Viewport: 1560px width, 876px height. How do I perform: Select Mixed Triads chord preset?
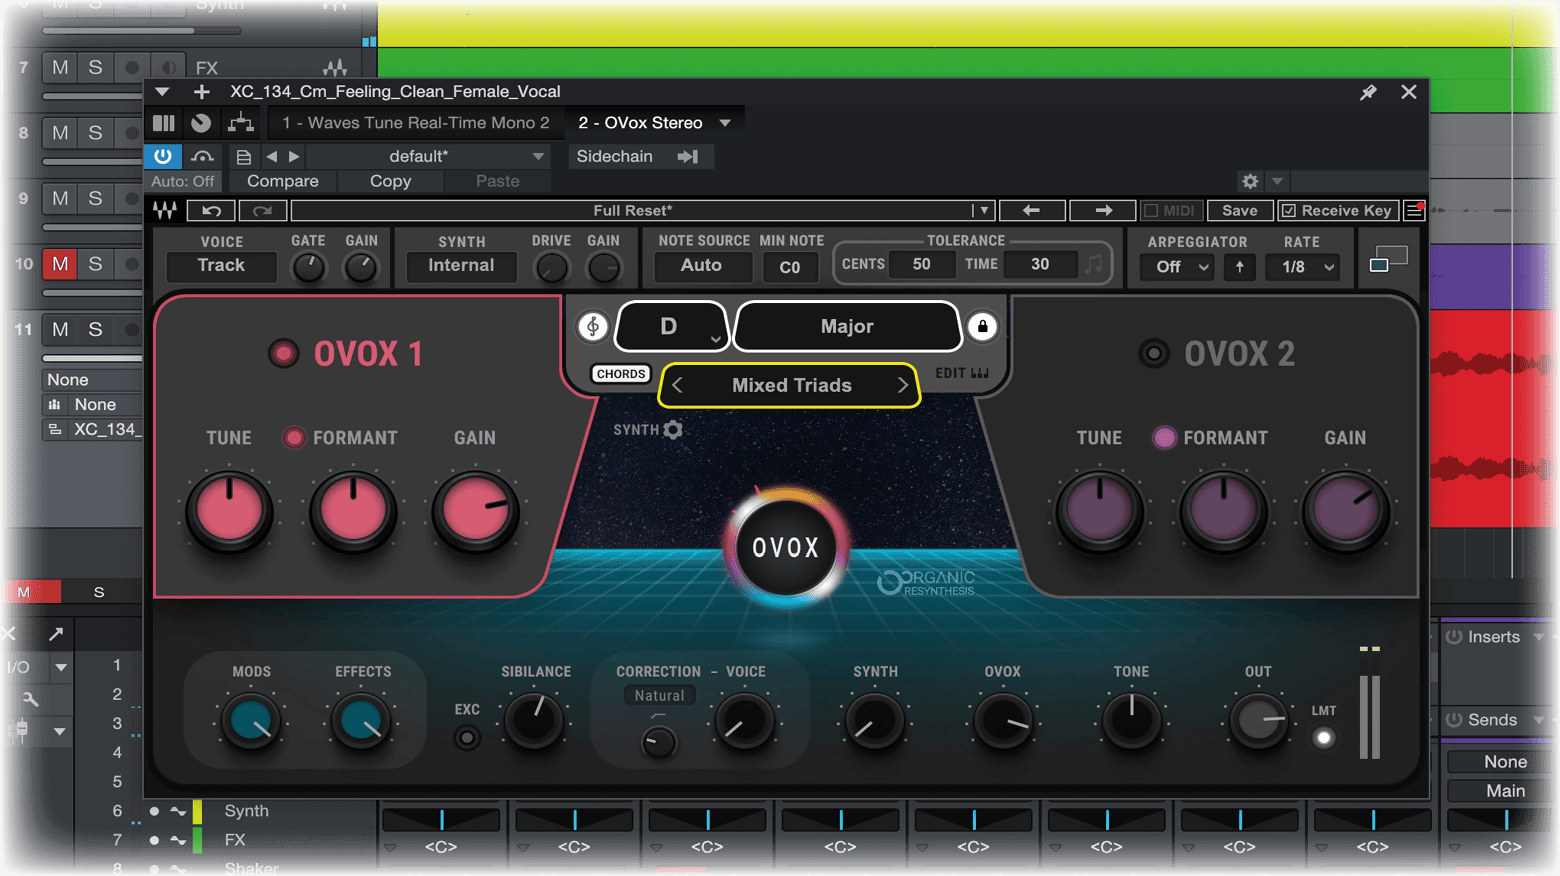(x=791, y=385)
